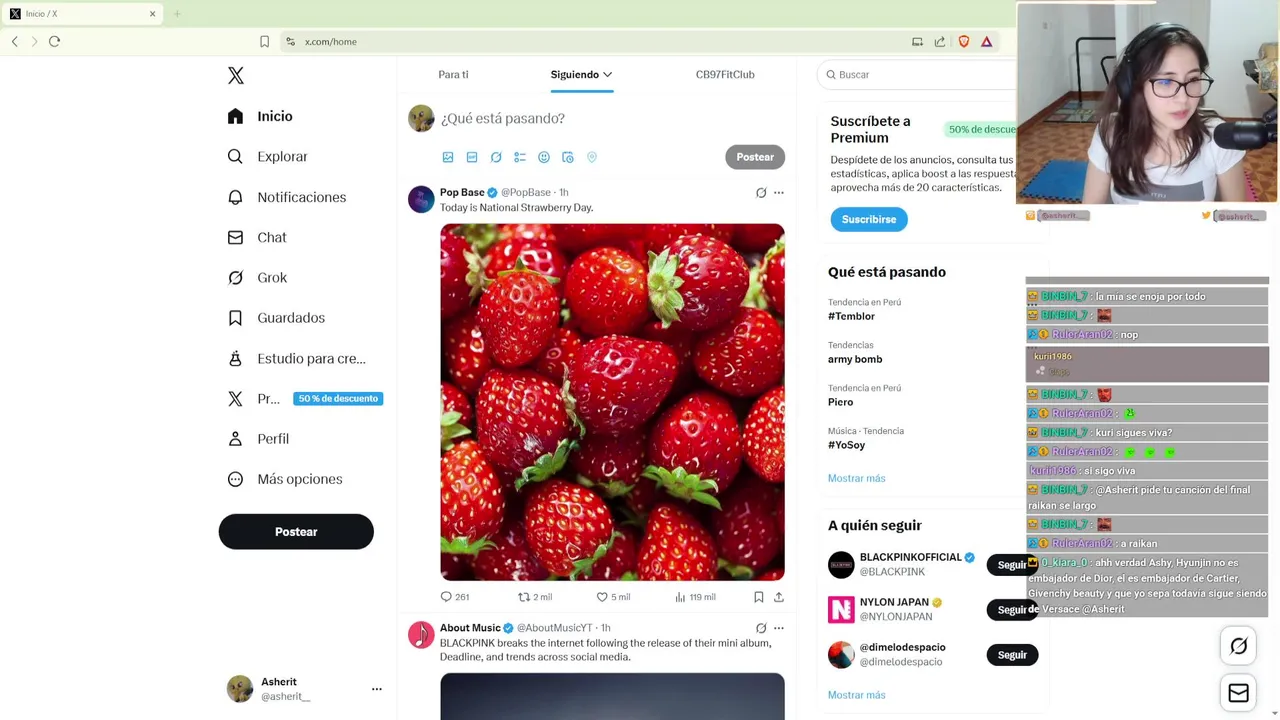
Task: Follow the NYLON JAPAN account
Action: (1008, 609)
